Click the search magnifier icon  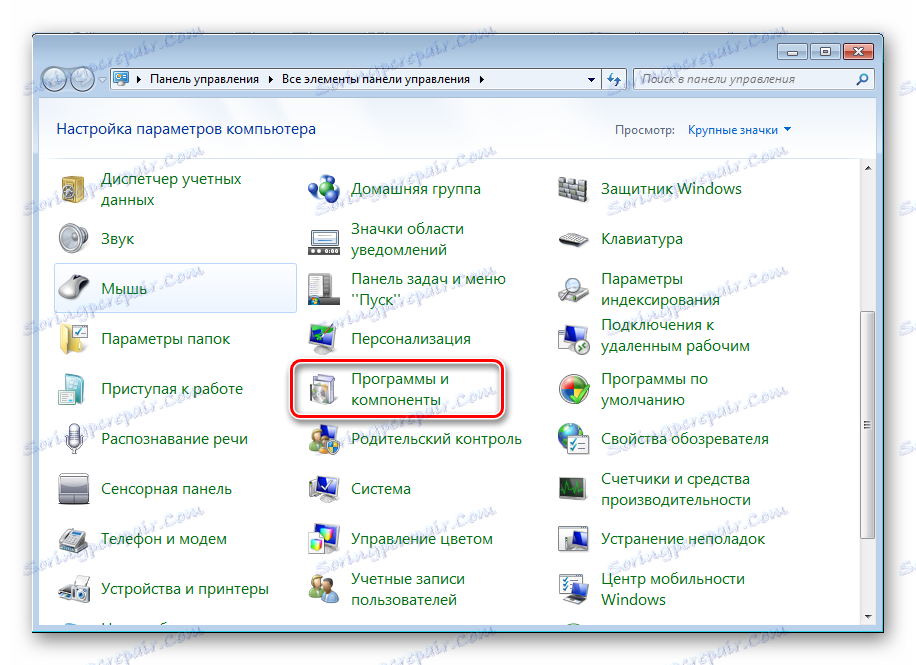pos(862,79)
